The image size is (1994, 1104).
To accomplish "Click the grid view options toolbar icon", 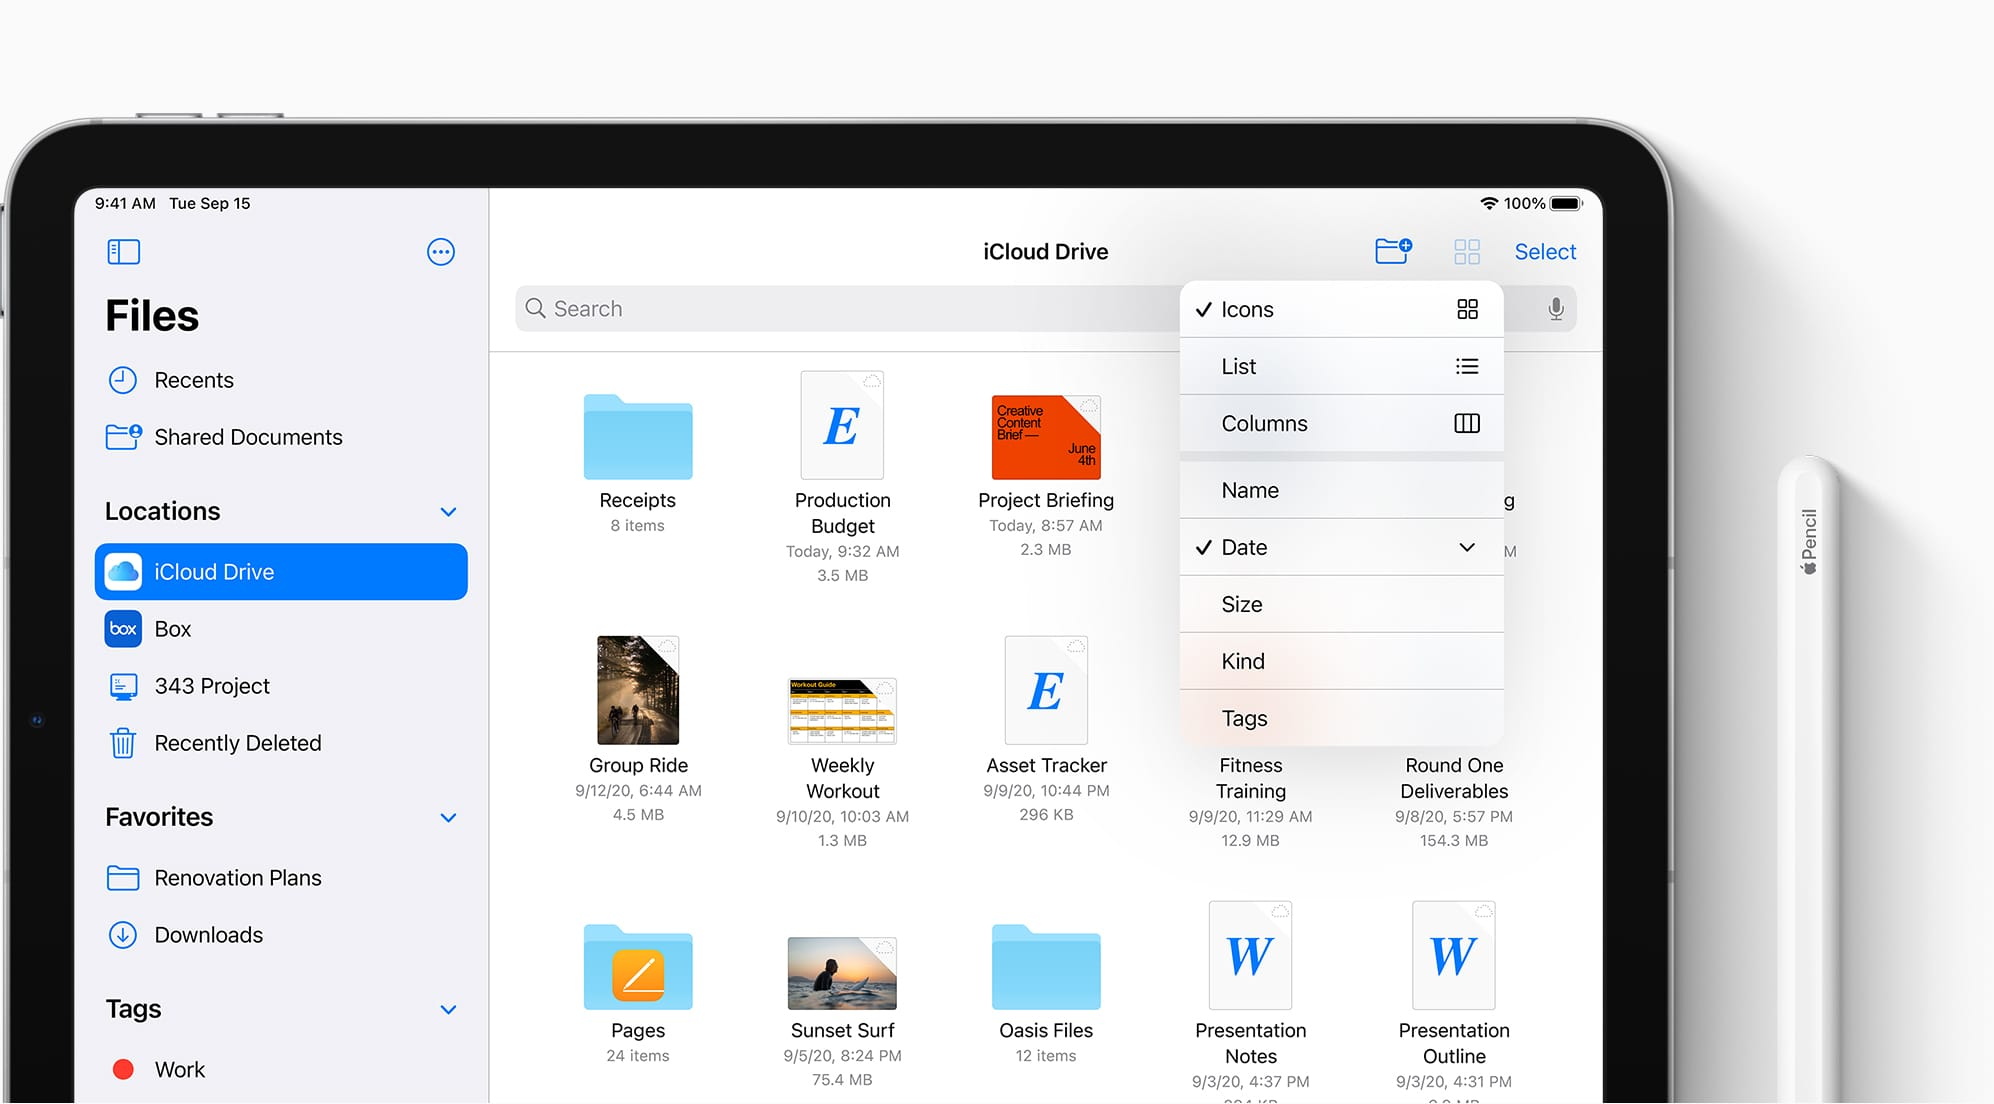I will point(1466,252).
